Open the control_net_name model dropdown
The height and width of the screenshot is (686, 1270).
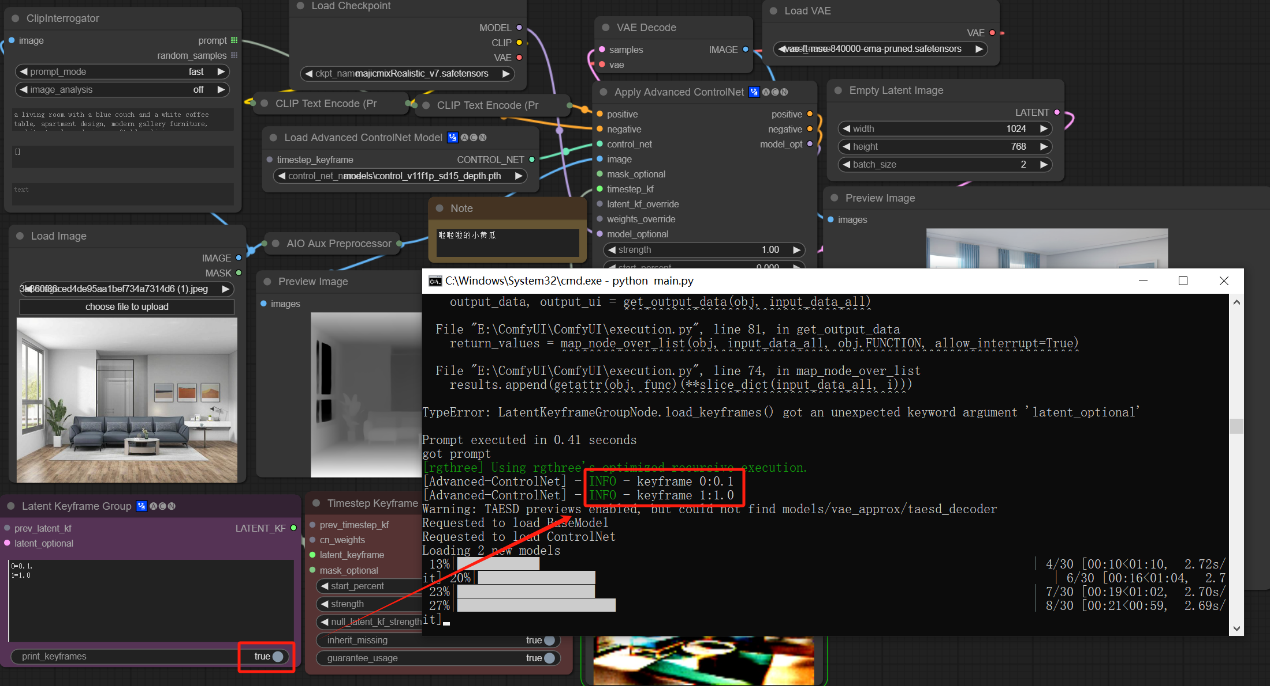400,176
